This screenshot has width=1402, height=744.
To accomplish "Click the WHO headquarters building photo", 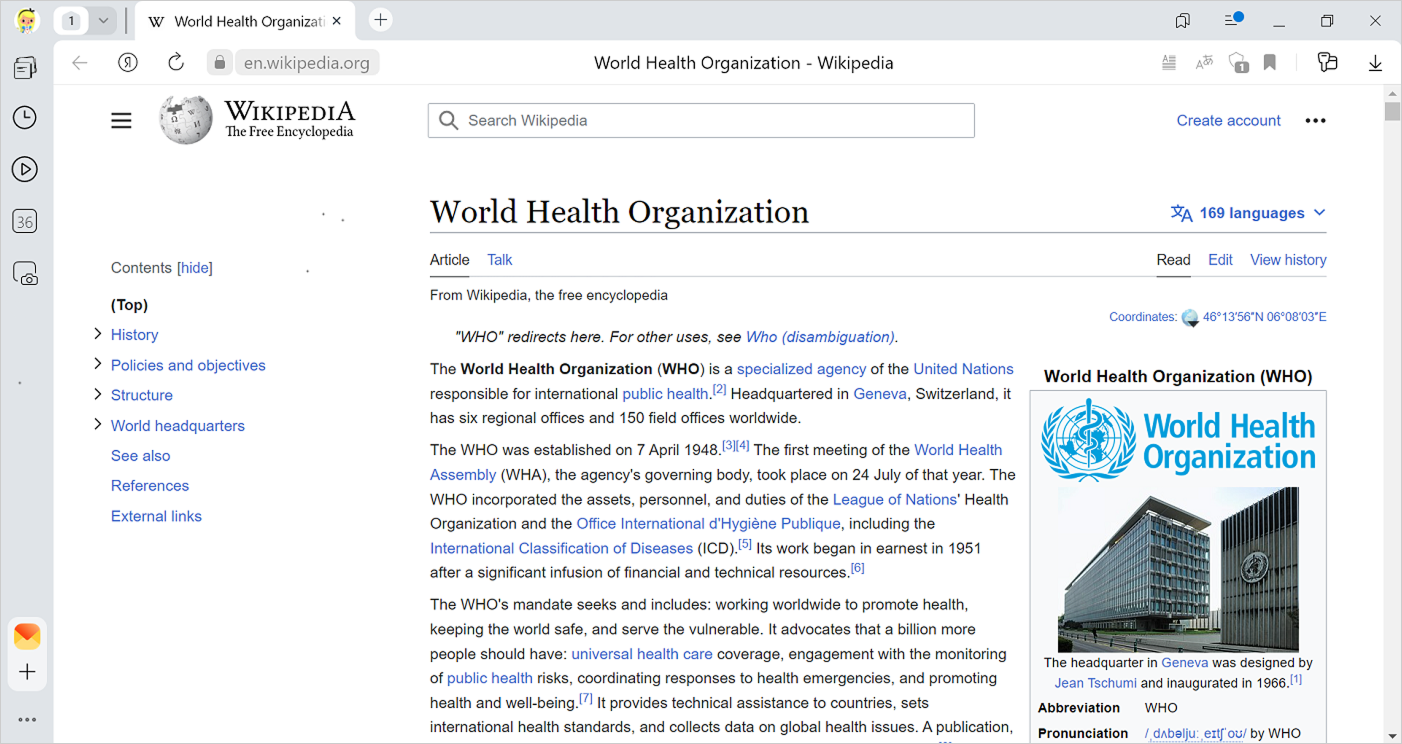I will (1178, 569).
